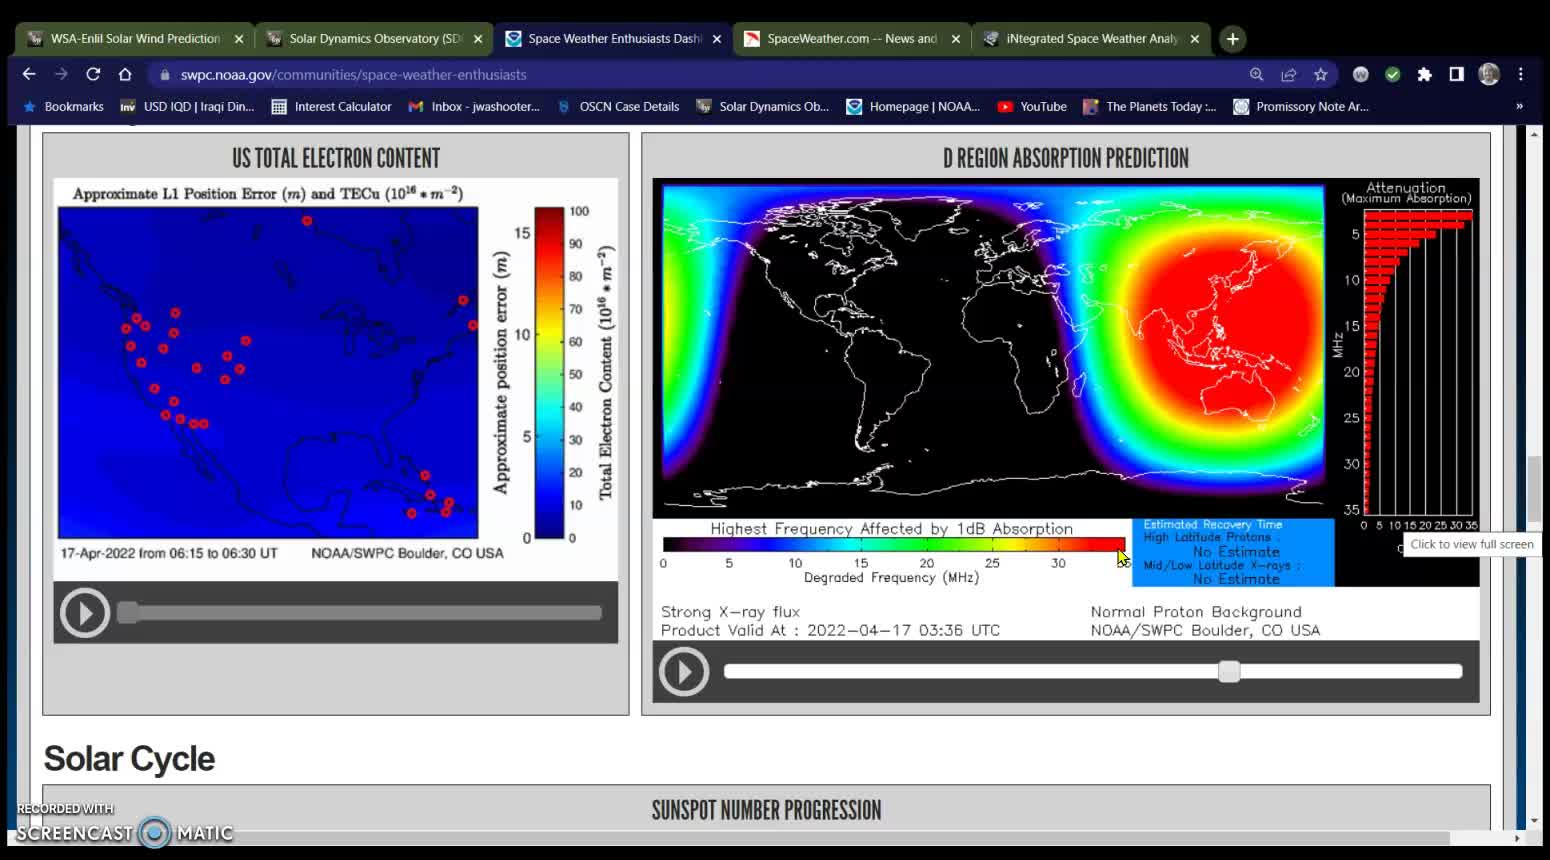Click the zoom magnifier icon in address bar
The image size is (1550, 860).
(1257, 74)
